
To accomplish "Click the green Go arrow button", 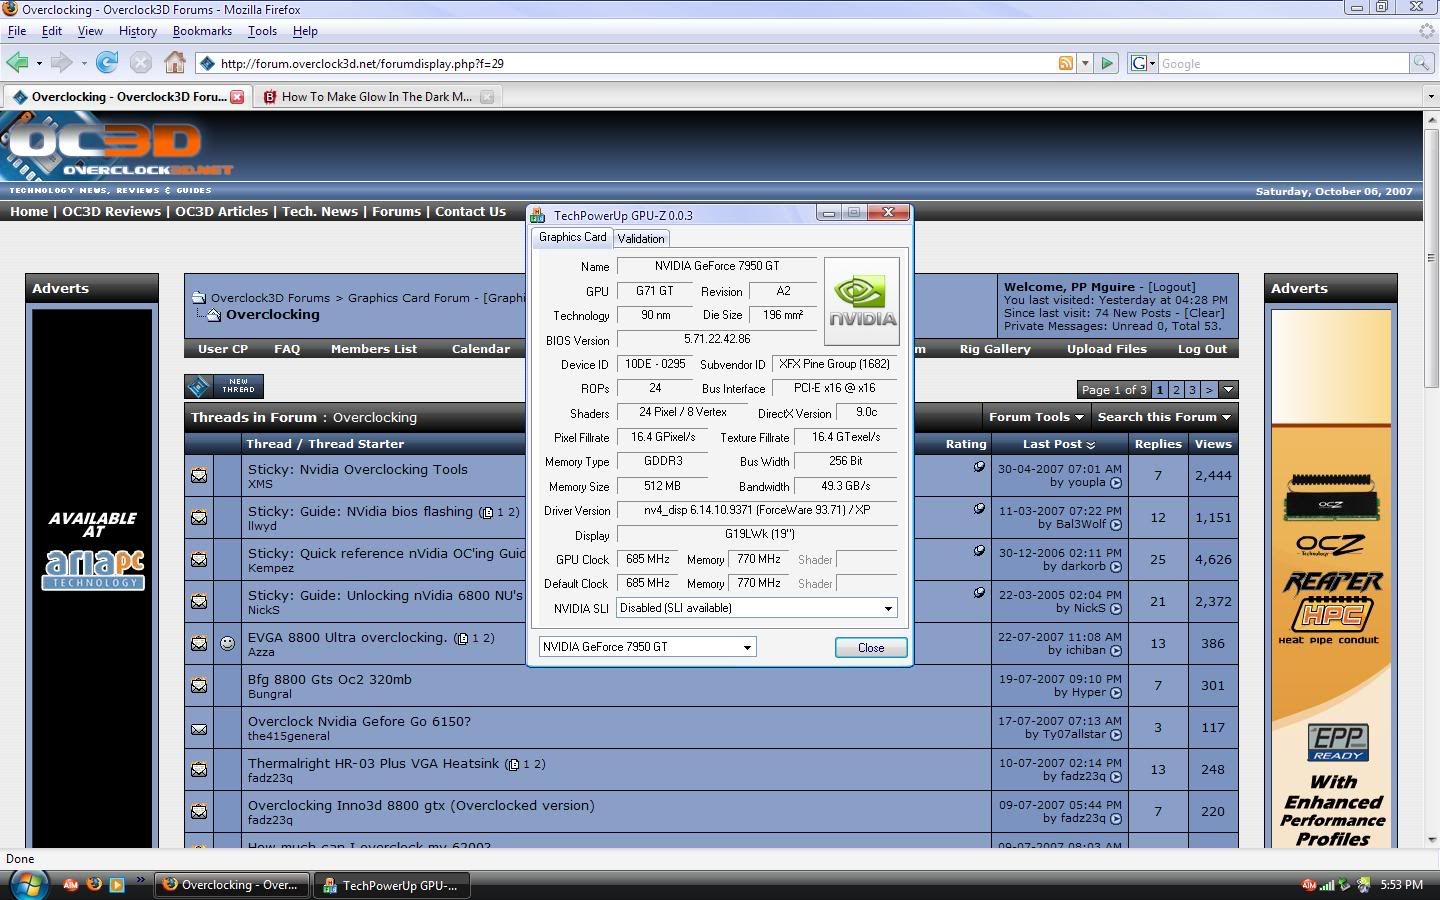I will point(1107,63).
